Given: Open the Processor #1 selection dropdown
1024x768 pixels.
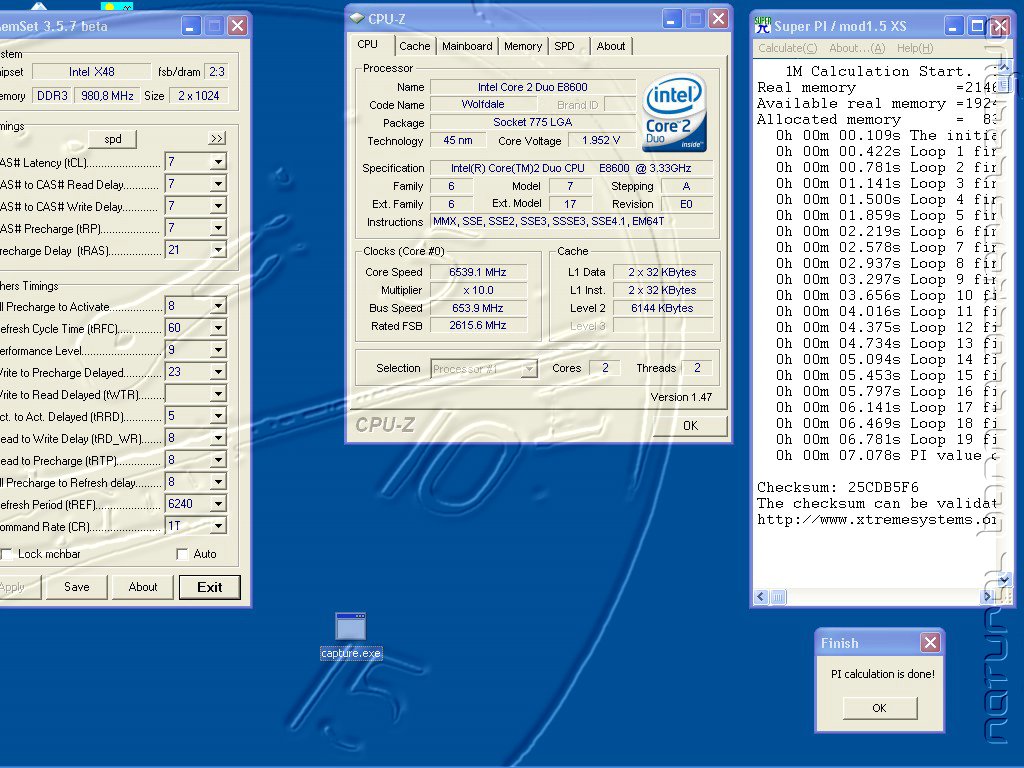Looking at the screenshot, I should click(x=529, y=369).
